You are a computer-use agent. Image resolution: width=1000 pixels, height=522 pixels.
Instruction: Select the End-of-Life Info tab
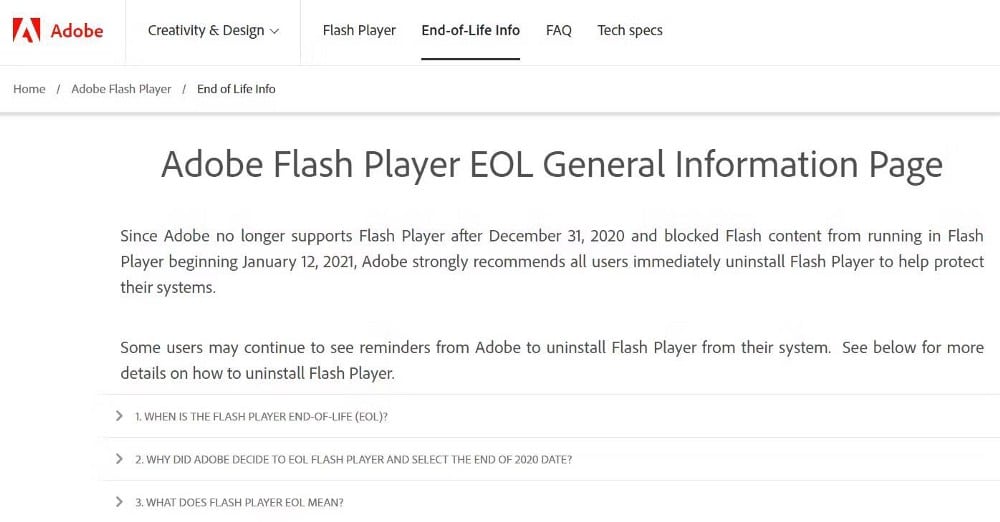coord(470,30)
